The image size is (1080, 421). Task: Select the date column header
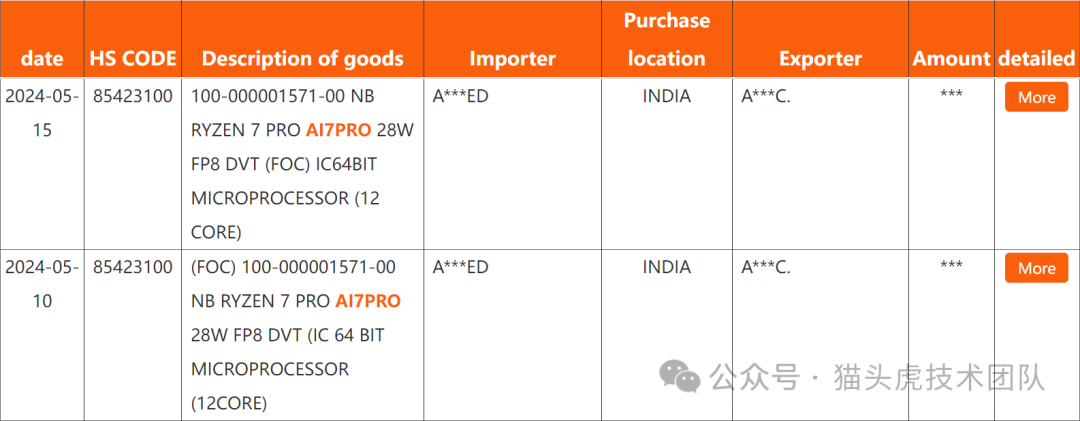coord(42,59)
